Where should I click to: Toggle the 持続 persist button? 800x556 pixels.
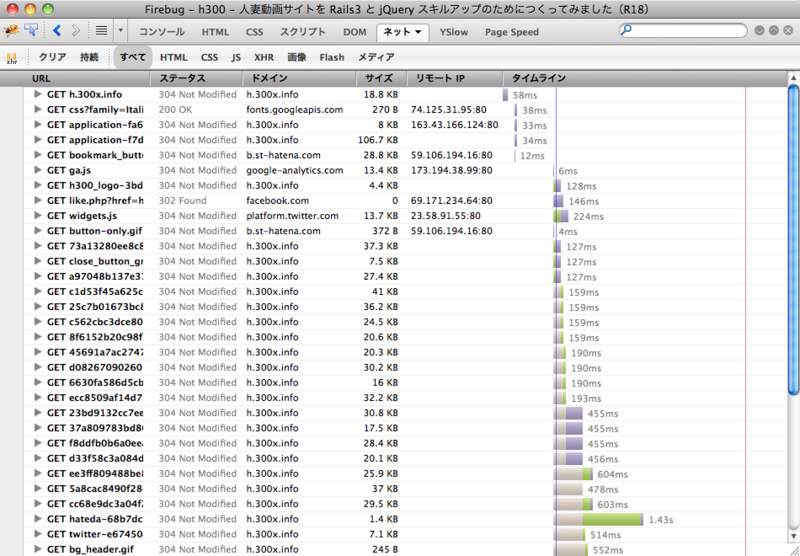(x=89, y=57)
